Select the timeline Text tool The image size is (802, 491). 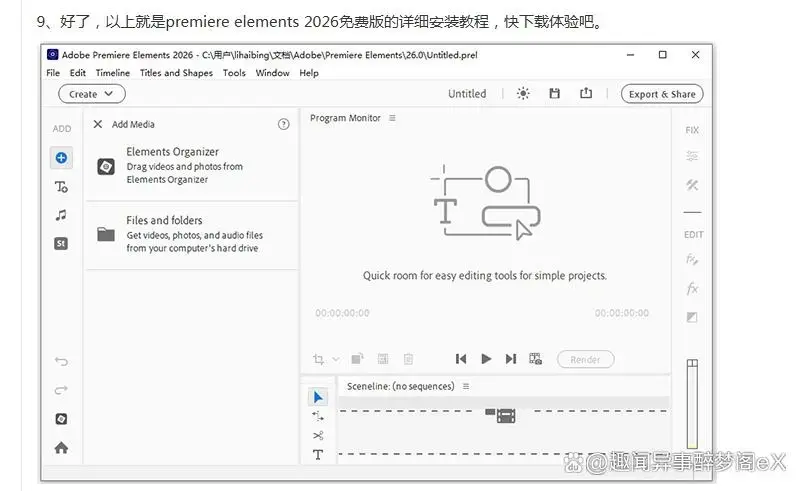tap(318, 455)
